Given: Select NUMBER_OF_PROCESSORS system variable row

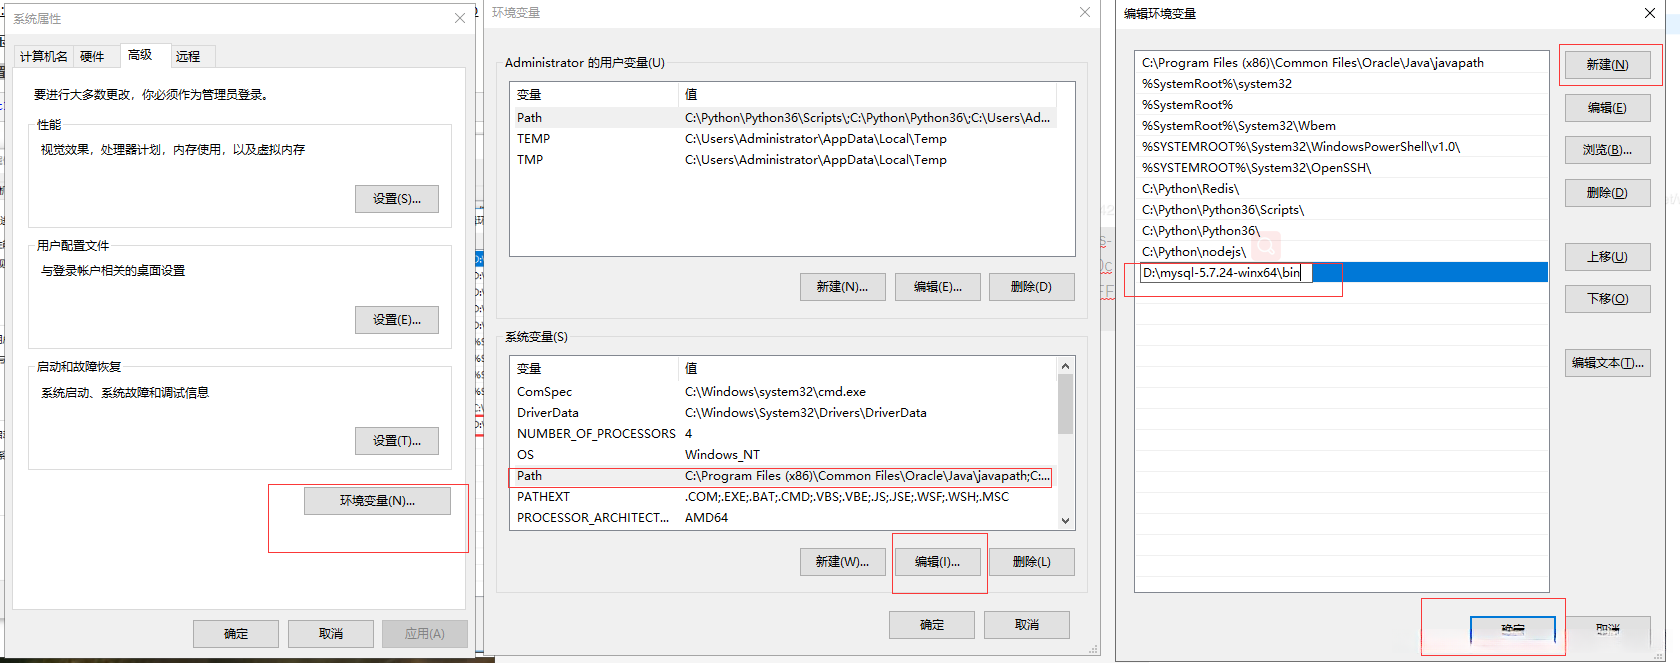Looking at the screenshot, I should point(784,434).
